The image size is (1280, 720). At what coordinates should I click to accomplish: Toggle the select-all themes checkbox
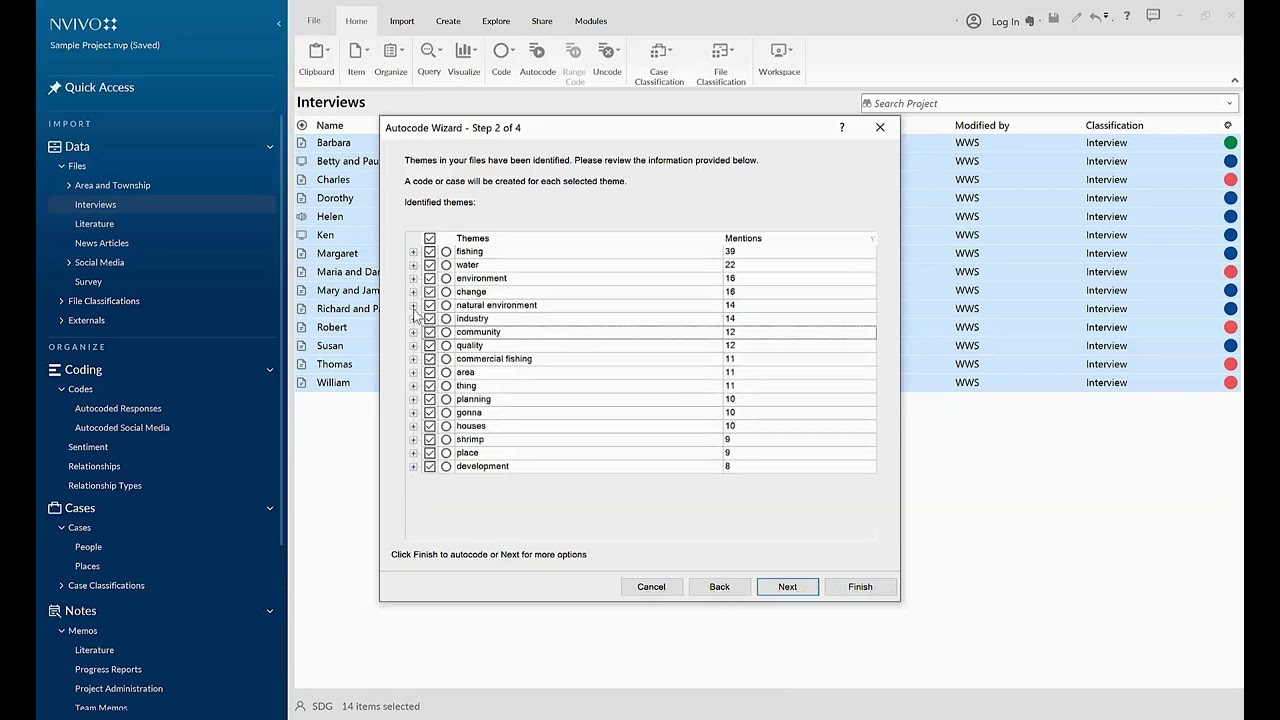click(430, 238)
